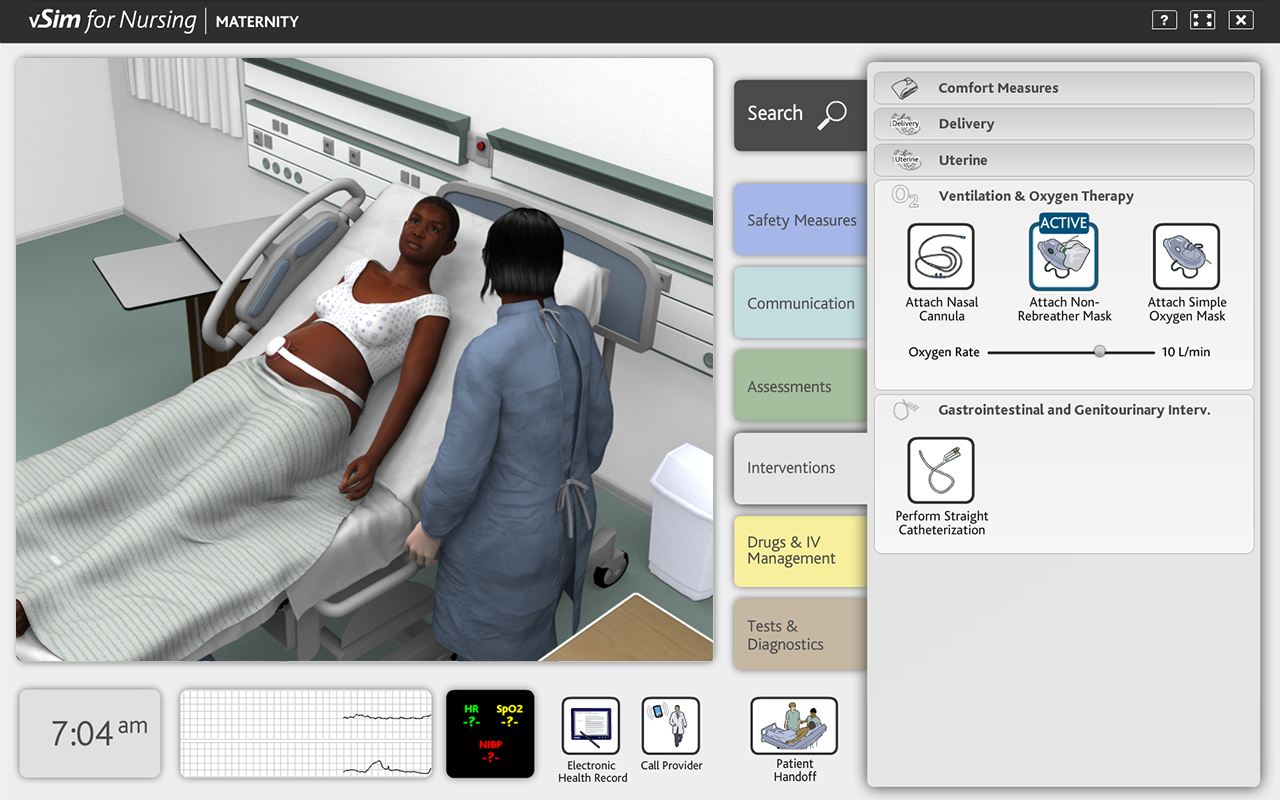Open the help question mark icon
The image size is (1280, 800).
(1163, 19)
